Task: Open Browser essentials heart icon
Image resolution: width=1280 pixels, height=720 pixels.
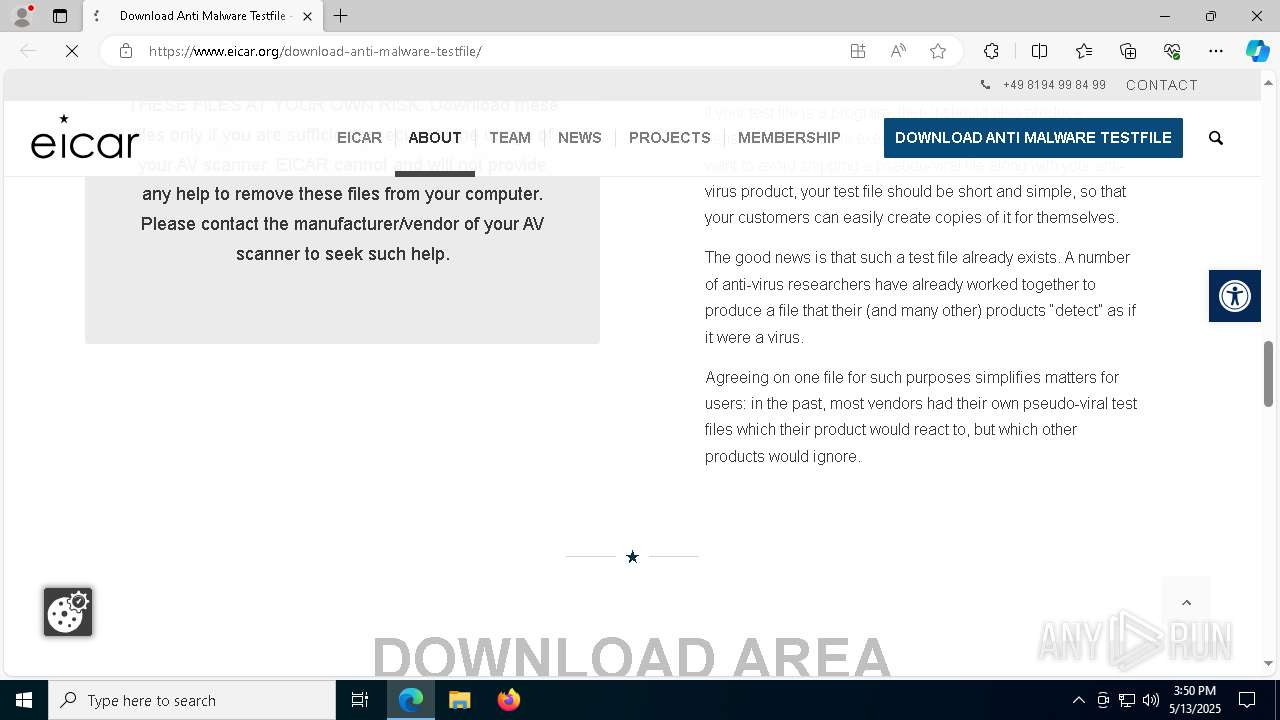Action: tap(1172, 51)
